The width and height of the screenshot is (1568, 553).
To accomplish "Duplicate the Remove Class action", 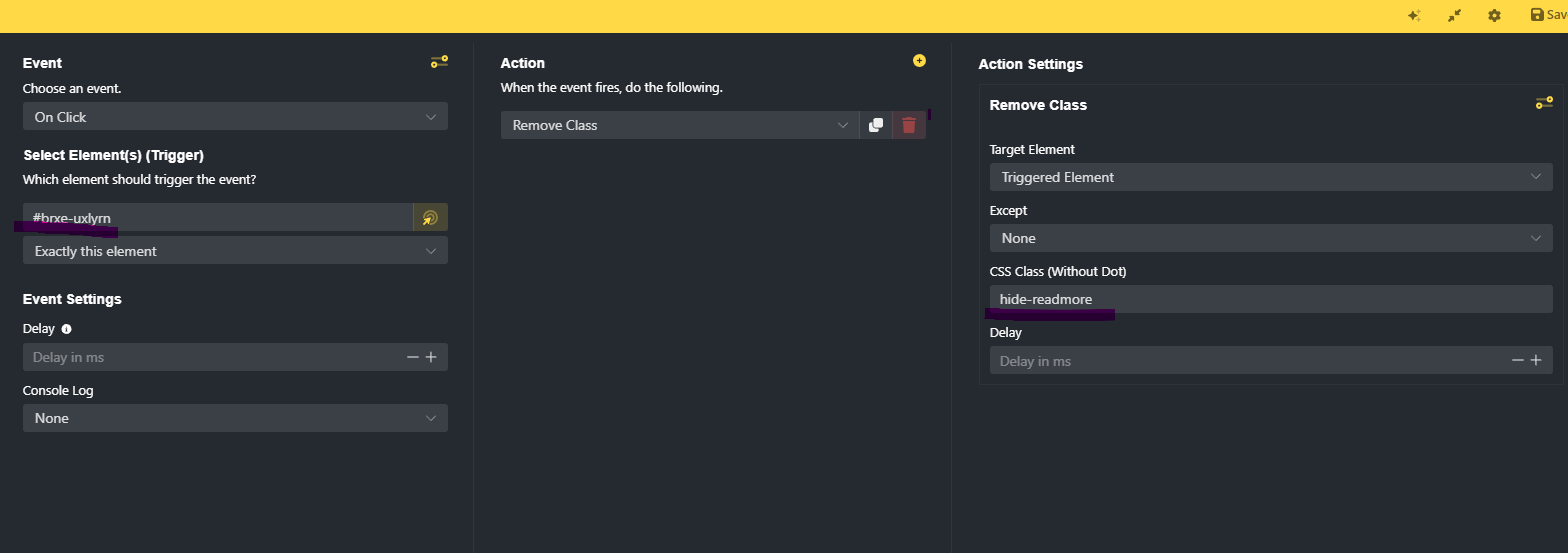I will (876, 125).
